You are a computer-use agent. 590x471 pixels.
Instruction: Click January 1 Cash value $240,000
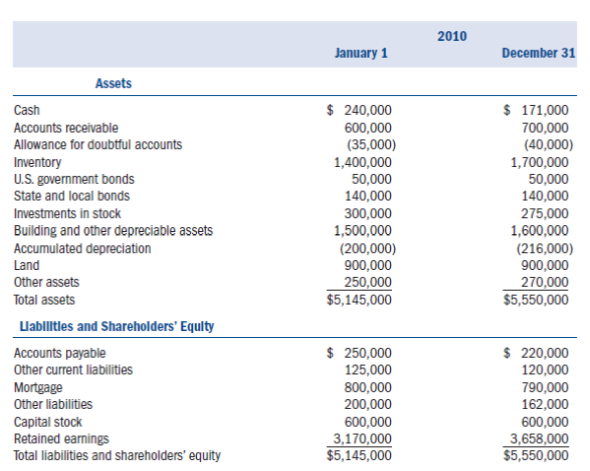tap(359, 110)
